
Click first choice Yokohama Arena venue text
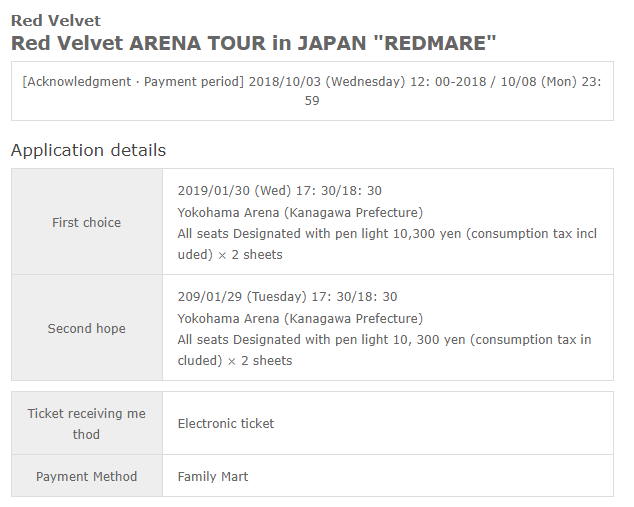tap(300, 212)
